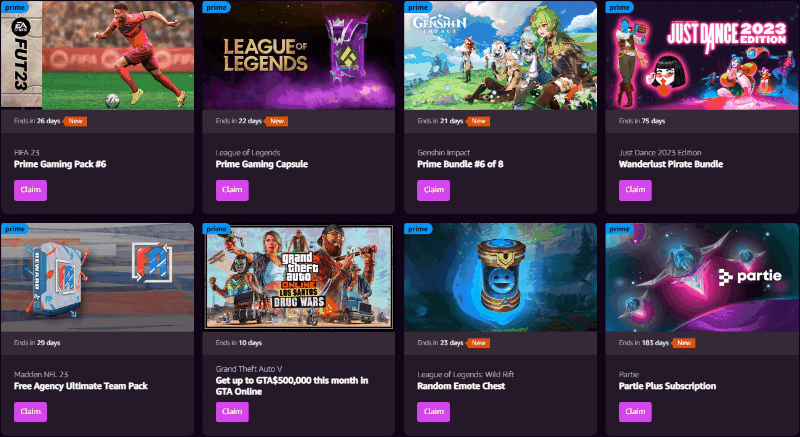The width and height of the screenshot is (800, 437).
Task: Open the League of Legends artwork thumbnail
Action: (x=298, y=55)
